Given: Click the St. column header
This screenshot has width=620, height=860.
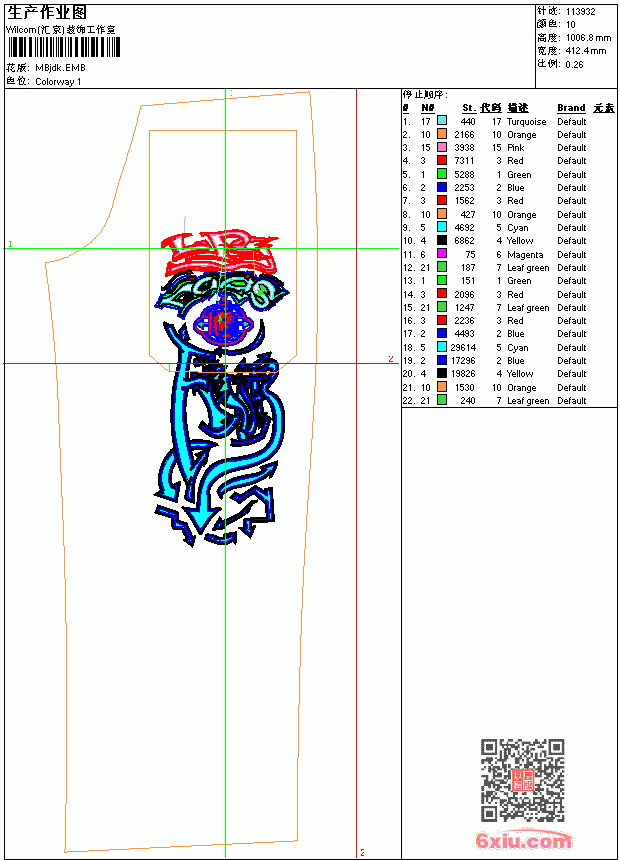Looking at the screenshot, I should (x=469, y=108).
